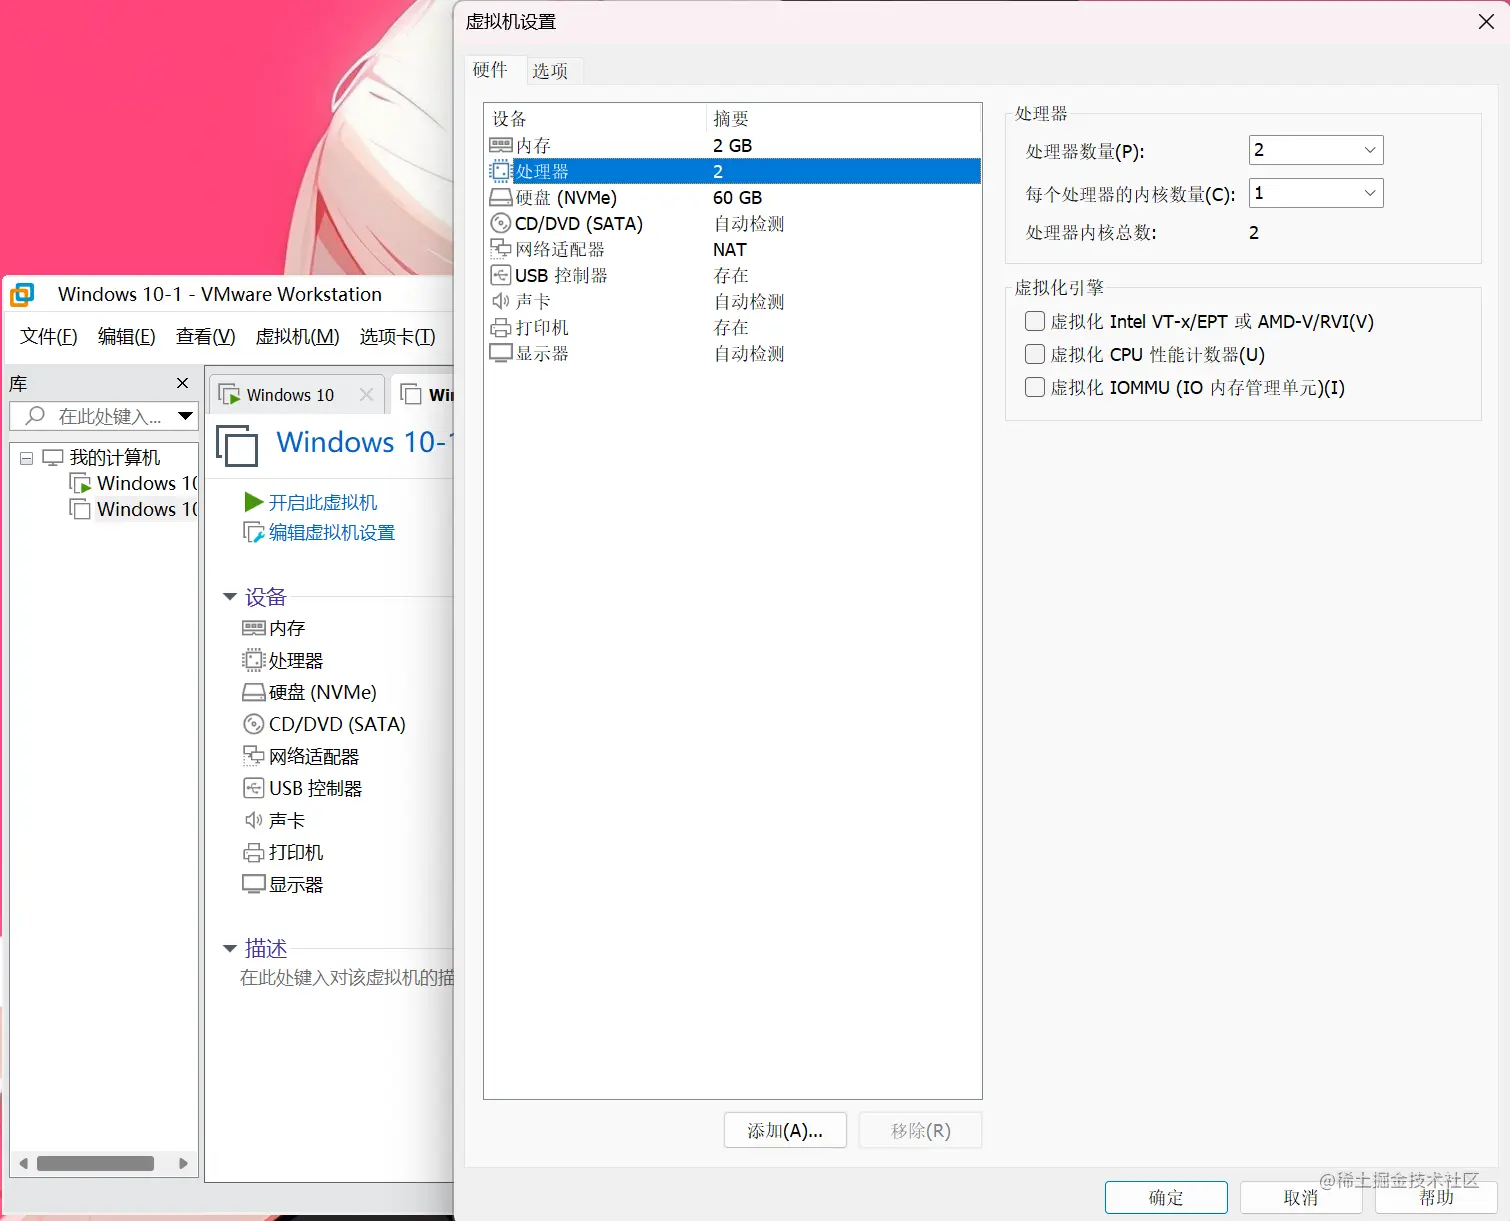Click the 帮助 button

point(1436,1197)
